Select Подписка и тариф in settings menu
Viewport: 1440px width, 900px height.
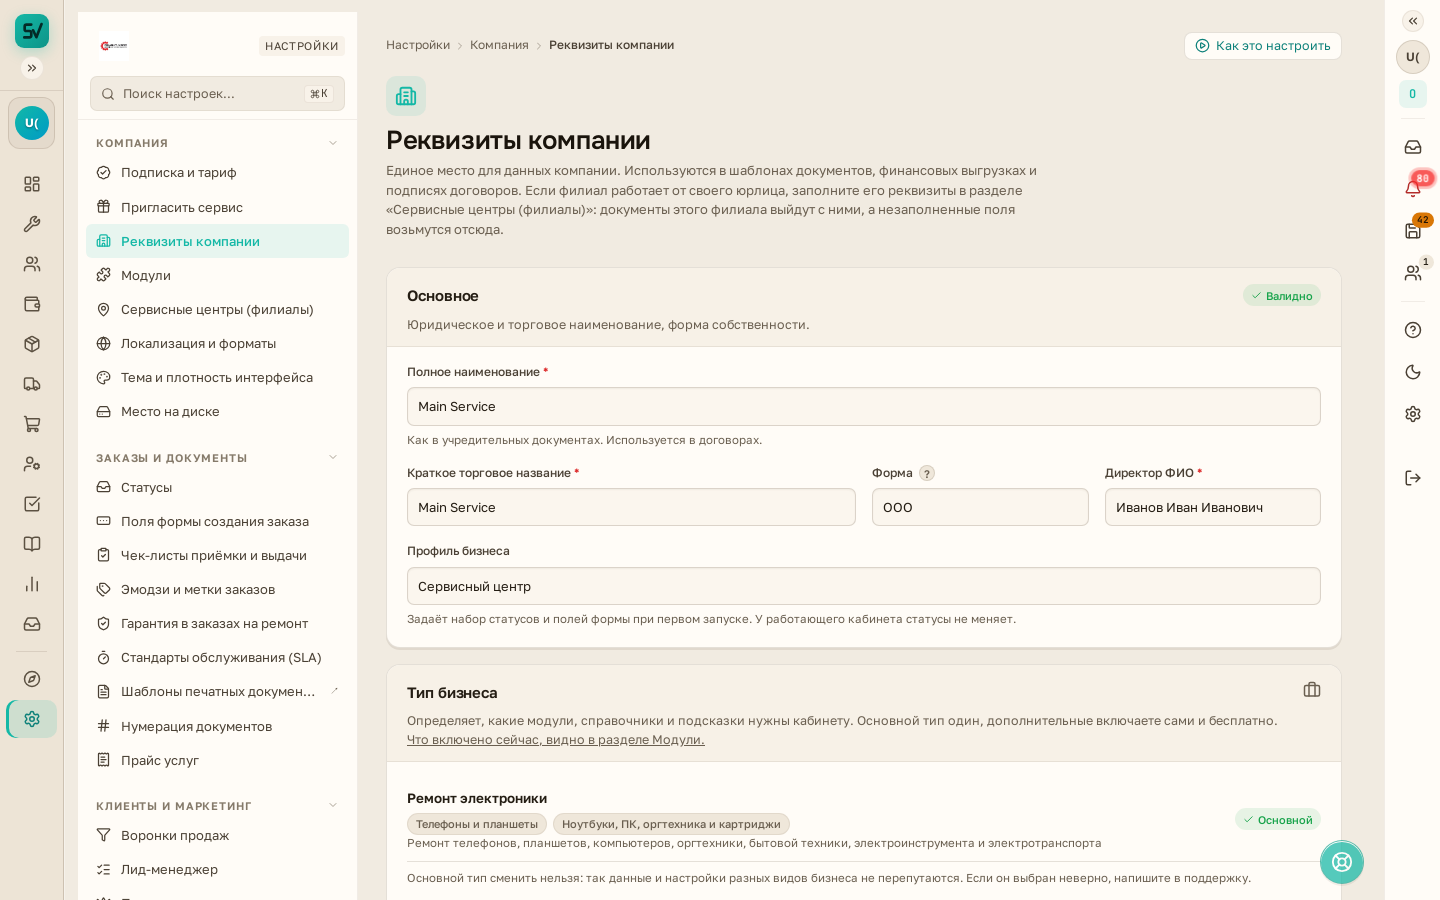click(217, 173)
